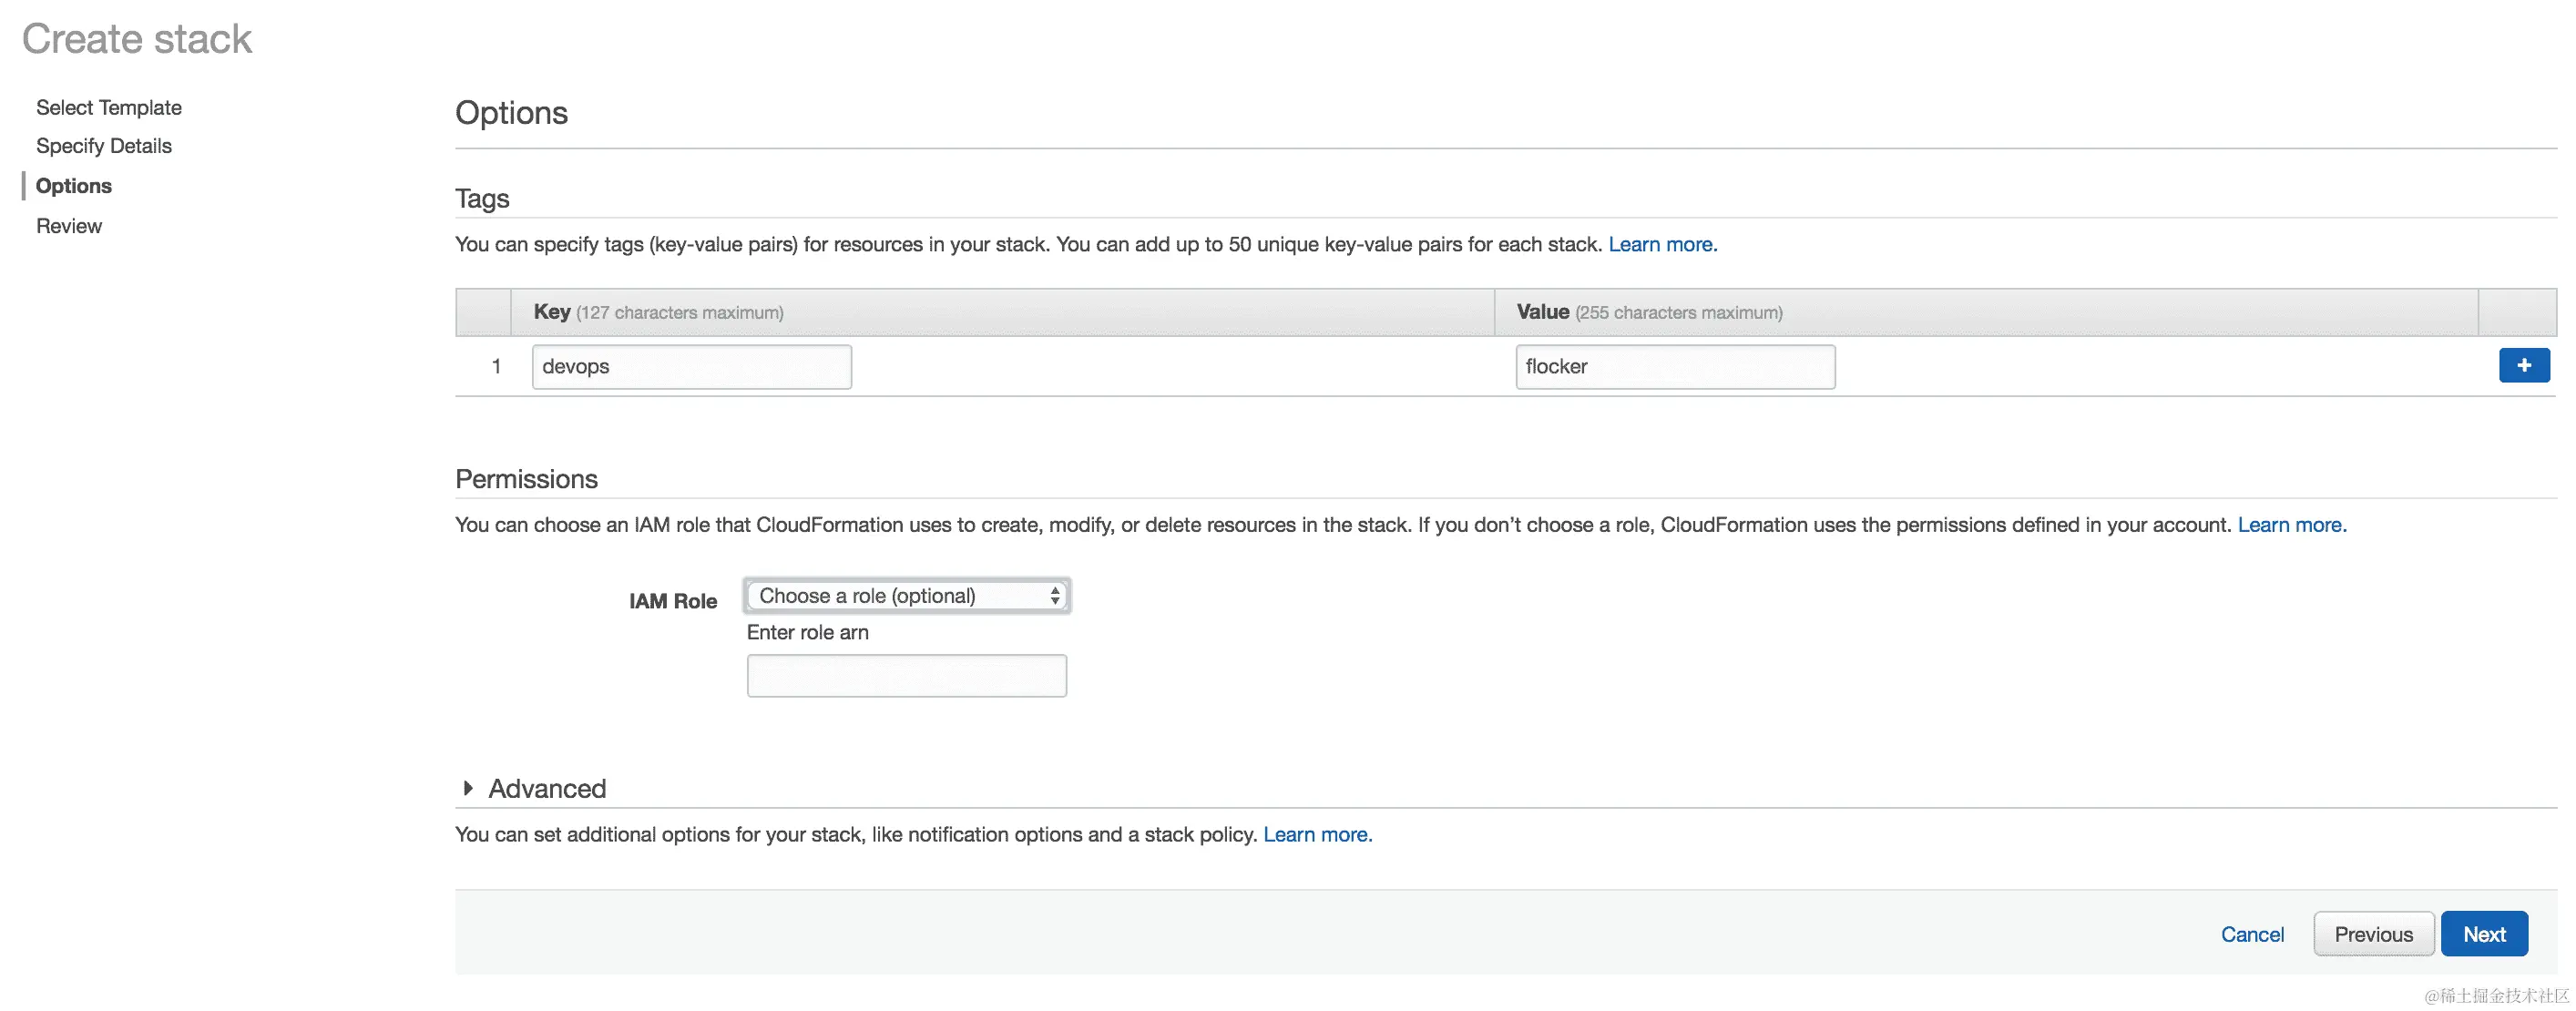Click the tag Value field containing flocker

1674,367
